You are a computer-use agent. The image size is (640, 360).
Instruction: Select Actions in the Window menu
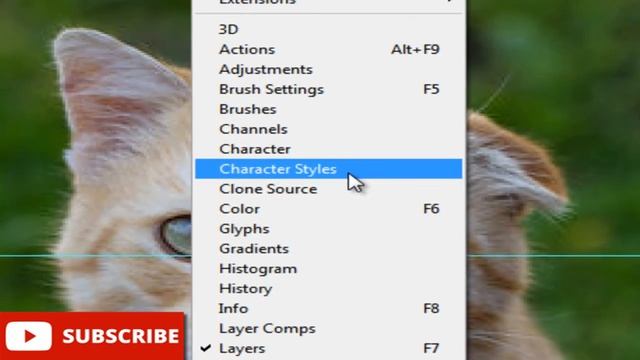pyautogui.click(x=329, y=49)
